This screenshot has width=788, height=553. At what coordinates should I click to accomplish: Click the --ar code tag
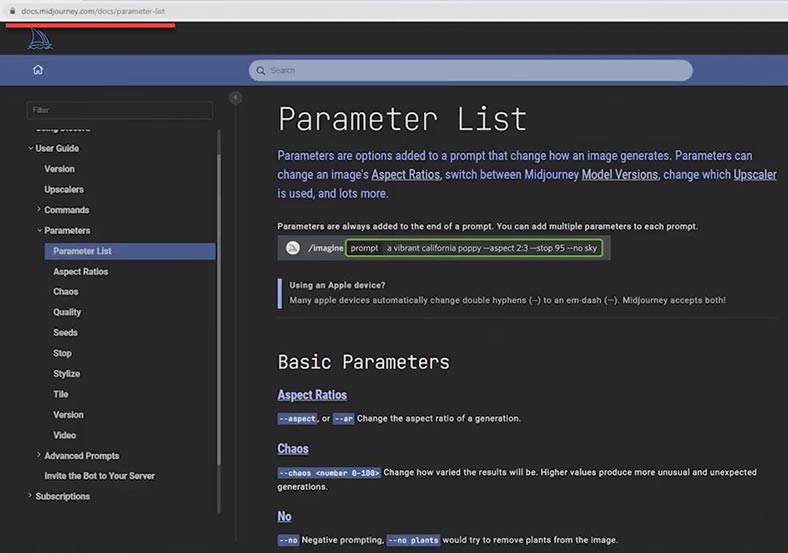tap(344, 419)
